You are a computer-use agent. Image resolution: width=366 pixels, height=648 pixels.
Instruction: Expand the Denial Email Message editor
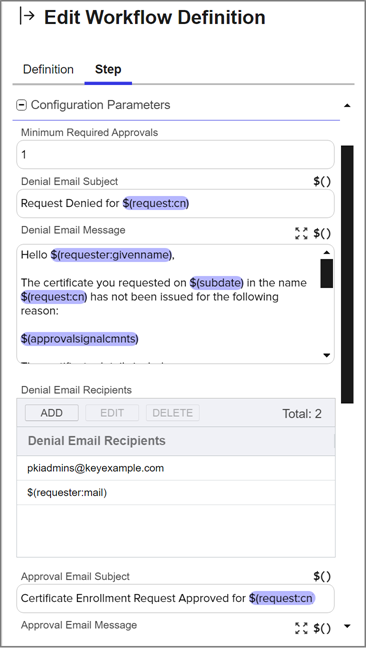[x=302, y=233]
